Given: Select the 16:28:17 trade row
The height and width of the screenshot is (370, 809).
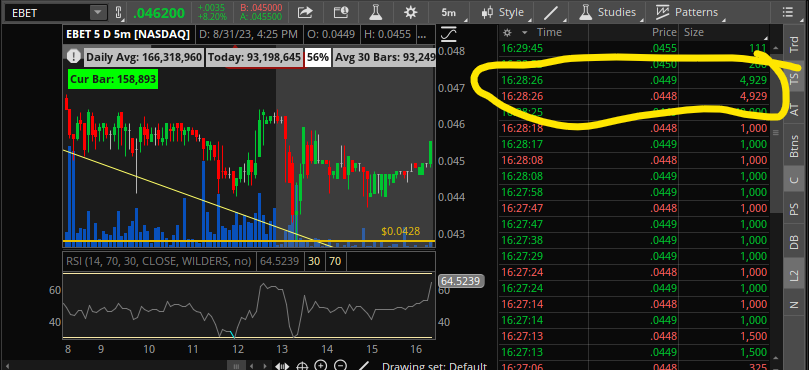Looking at the screenshot, I should [x=635, y=144].
